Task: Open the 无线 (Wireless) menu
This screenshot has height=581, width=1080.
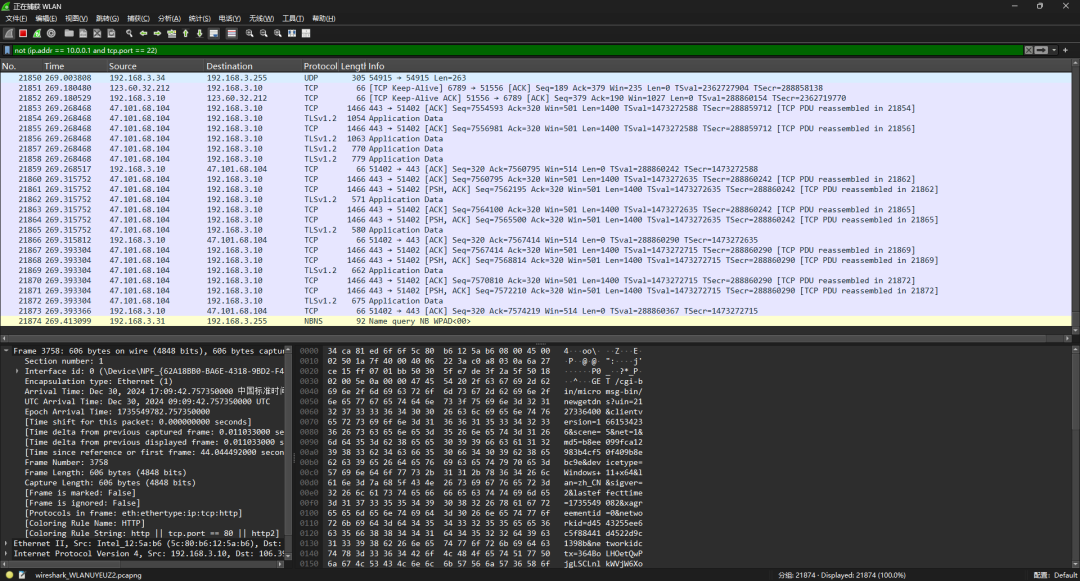Action: pyautogui.click(x=261, y=18)
